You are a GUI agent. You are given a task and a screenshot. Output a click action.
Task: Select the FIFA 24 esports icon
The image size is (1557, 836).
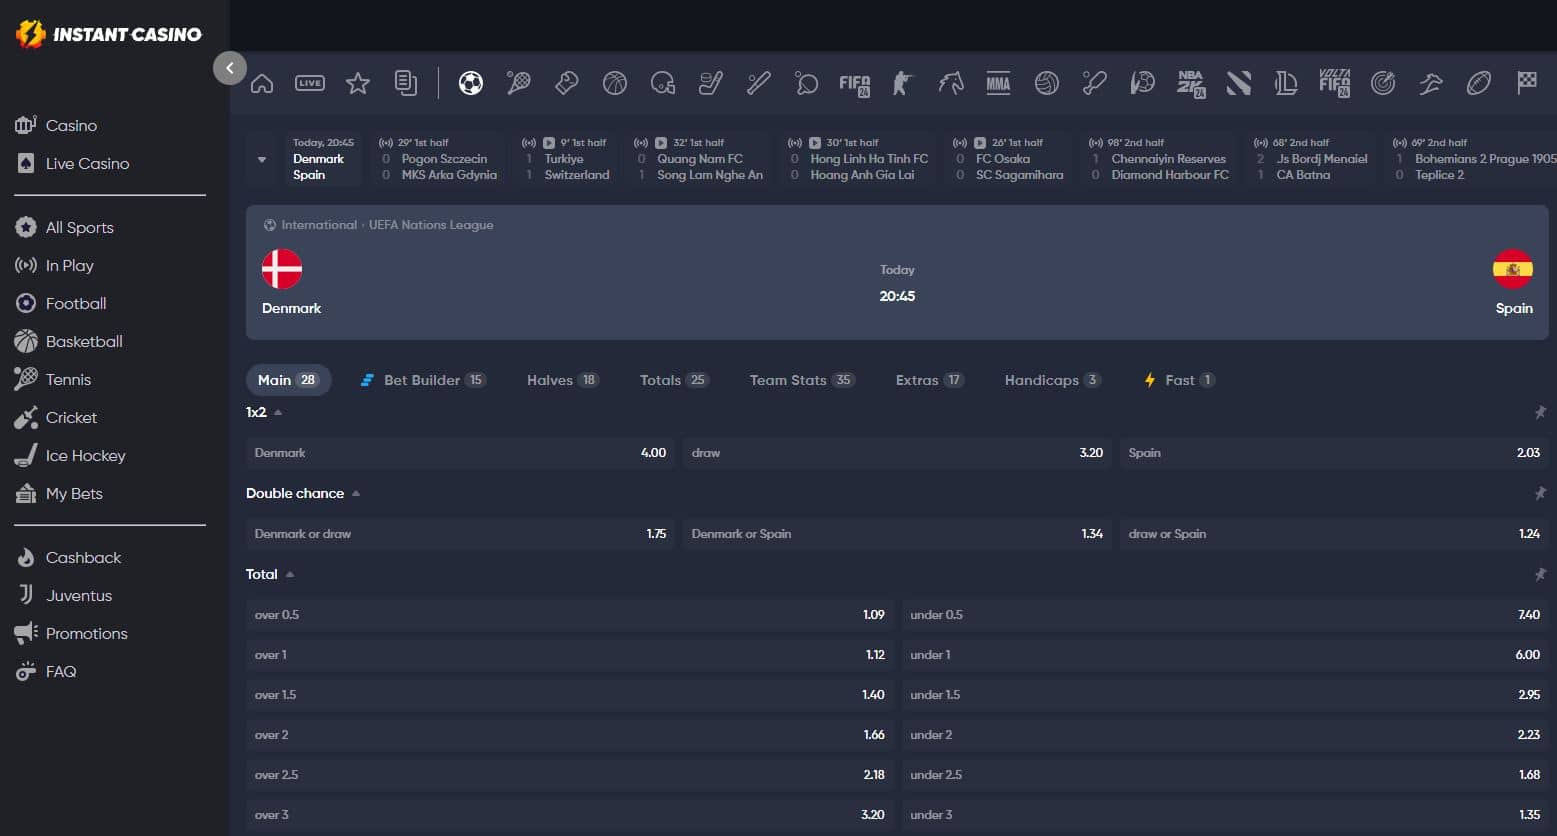click(x=855, y=84)
